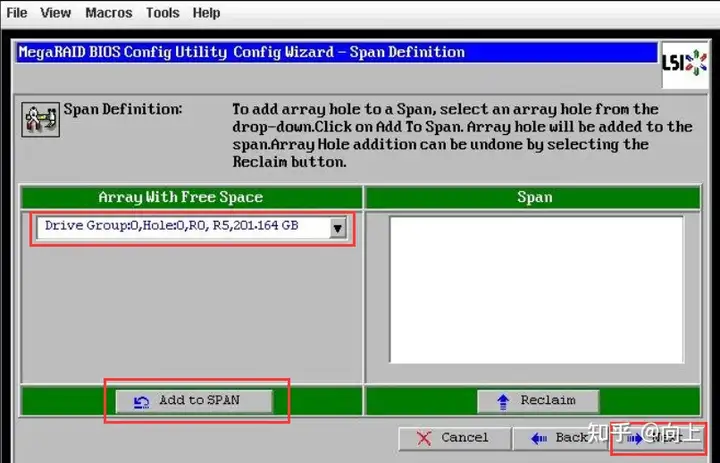Screen dimensions: 720x463
Task: Open the Help menu
Action: (206, 13)
